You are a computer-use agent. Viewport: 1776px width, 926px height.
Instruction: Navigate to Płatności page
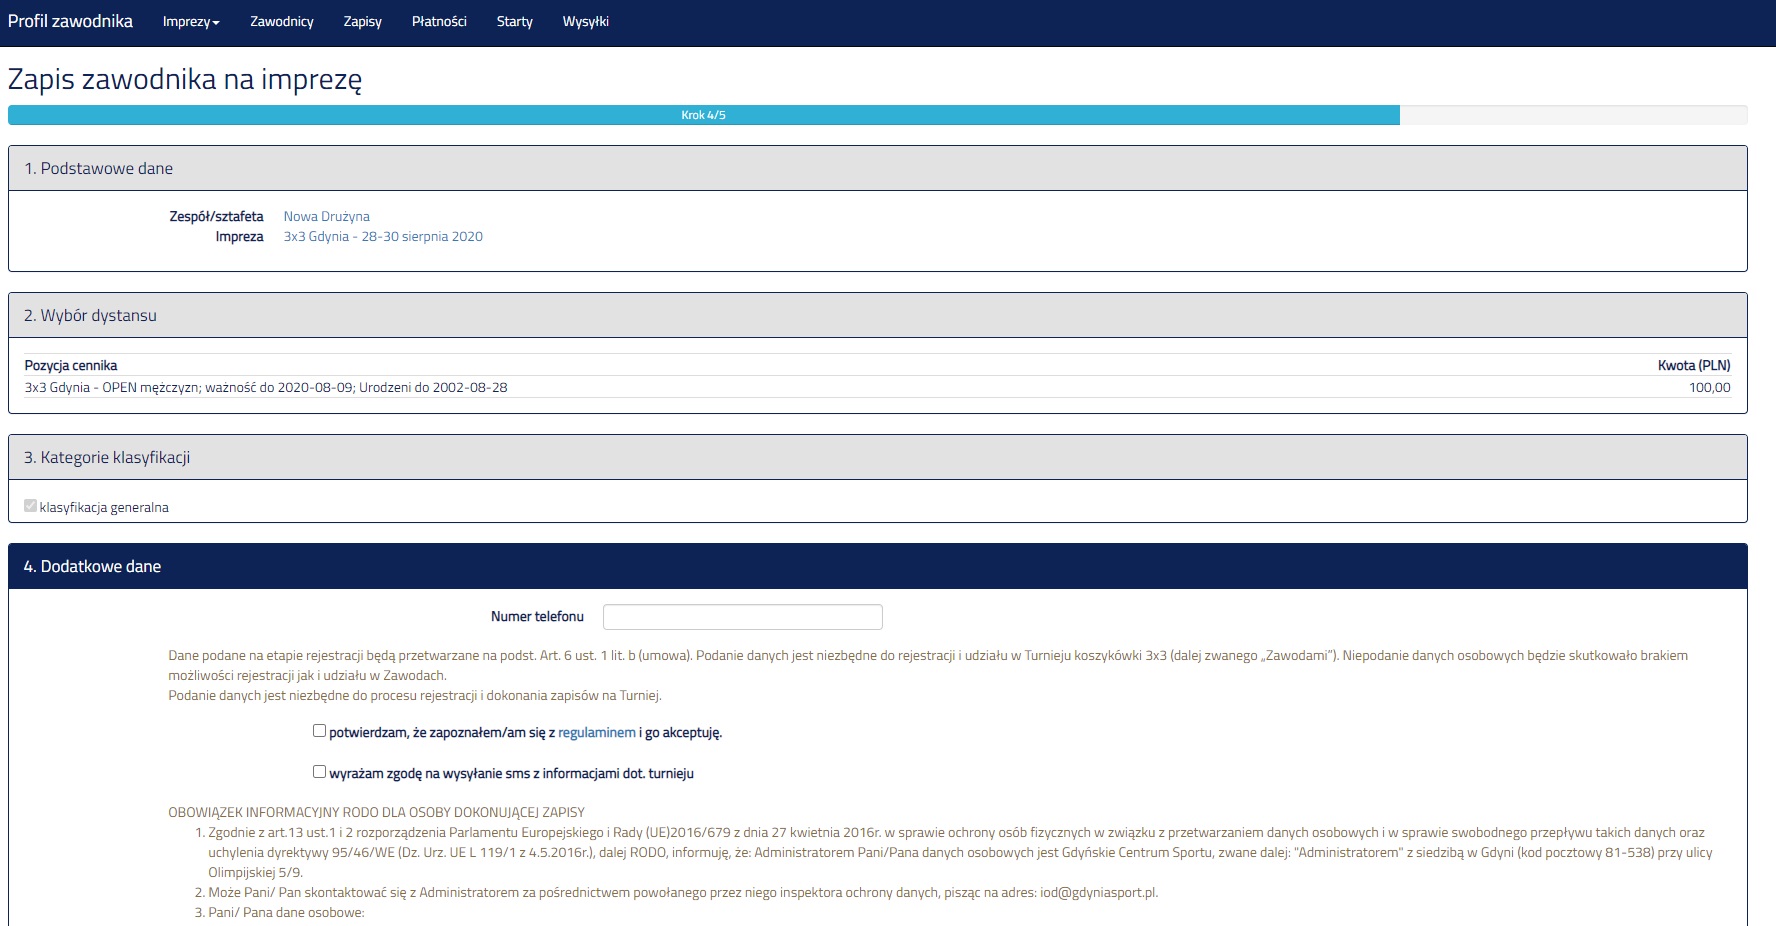pos(439,22)
